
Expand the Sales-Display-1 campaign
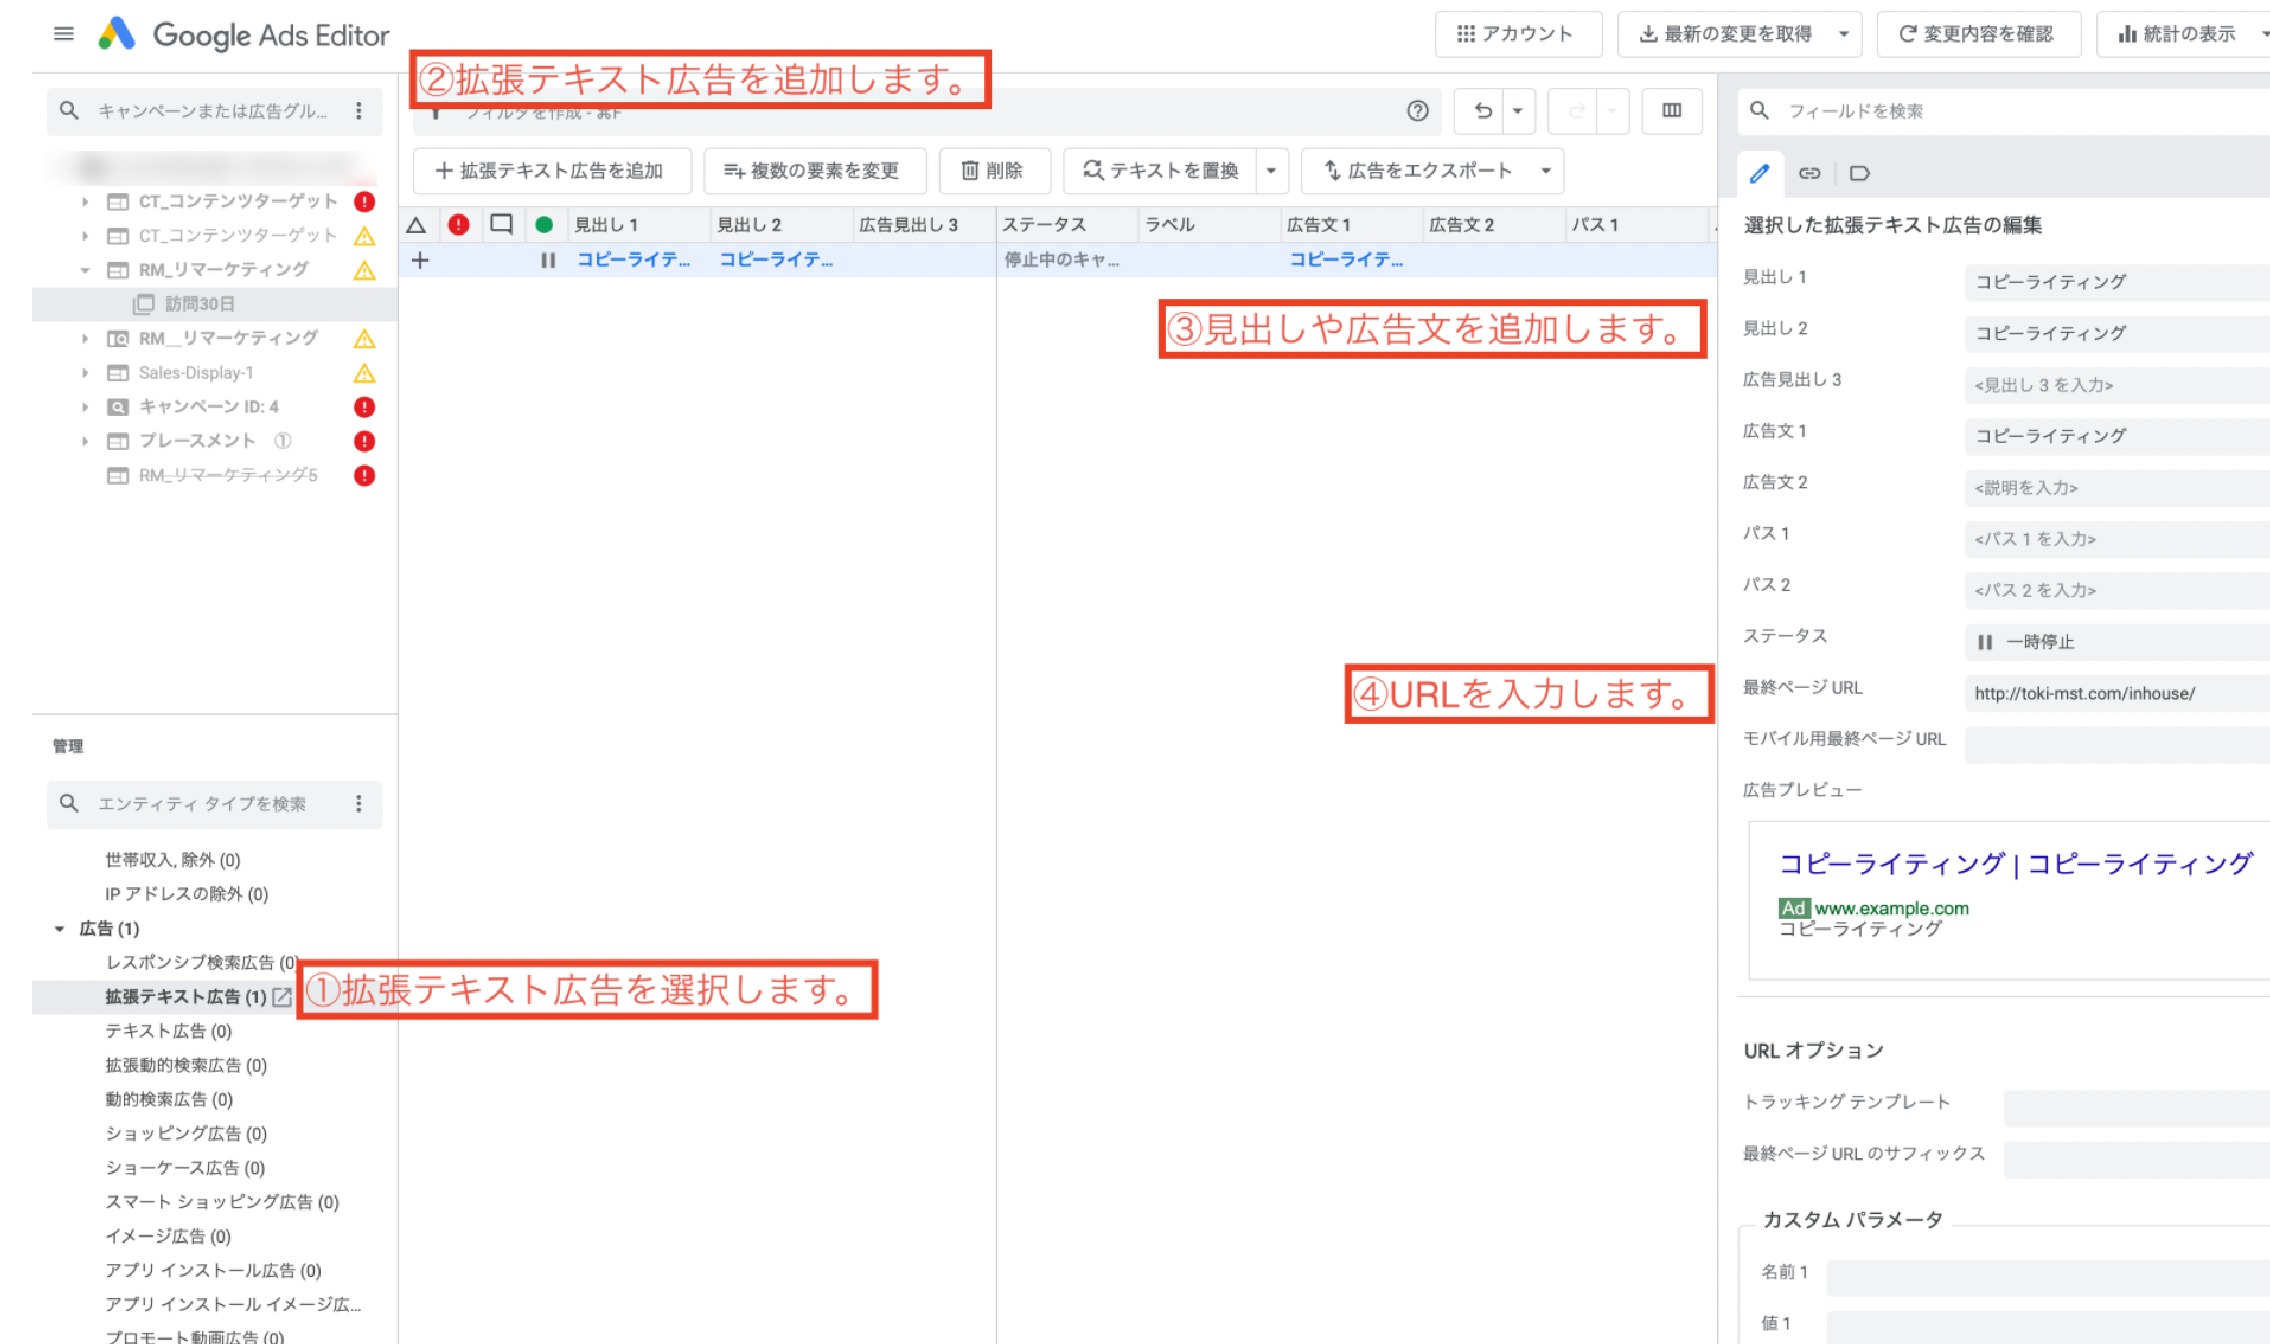pos(85,373)
